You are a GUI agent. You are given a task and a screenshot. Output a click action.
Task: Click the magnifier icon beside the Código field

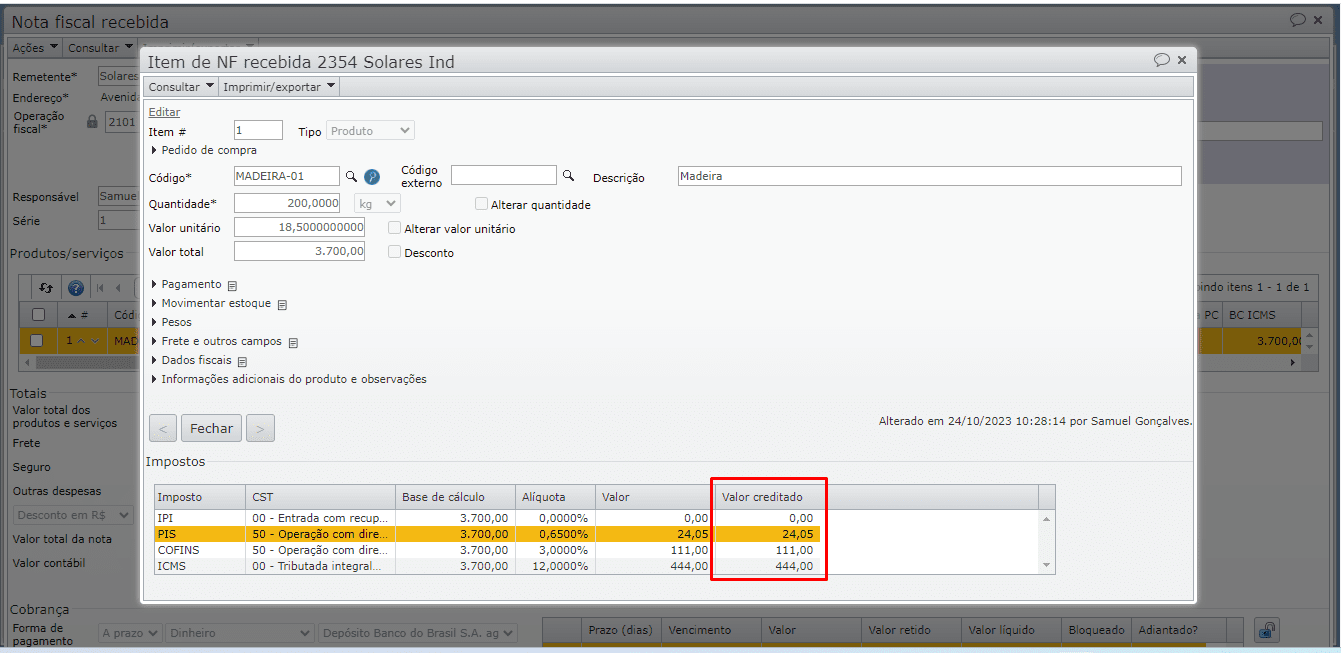(x=351, y=176)
